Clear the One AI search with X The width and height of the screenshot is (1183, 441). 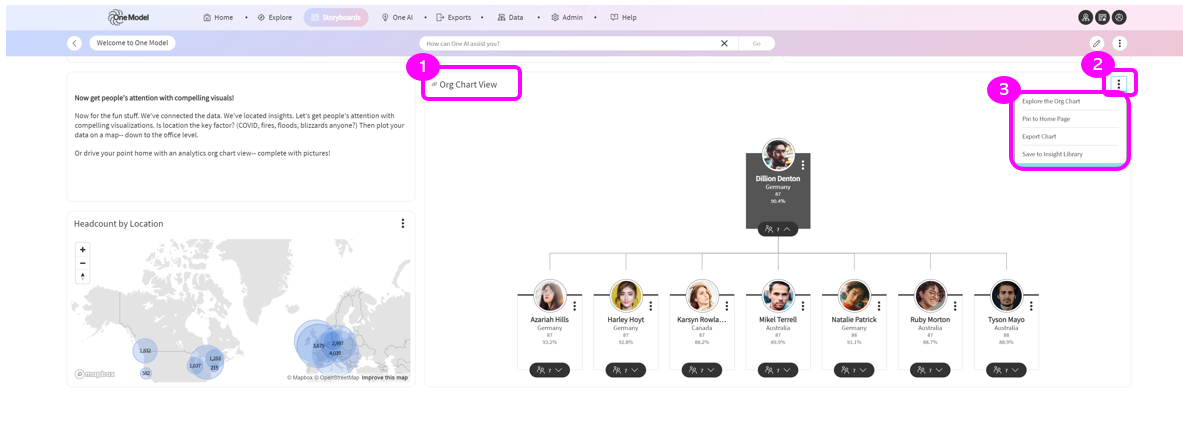(724, 44)
